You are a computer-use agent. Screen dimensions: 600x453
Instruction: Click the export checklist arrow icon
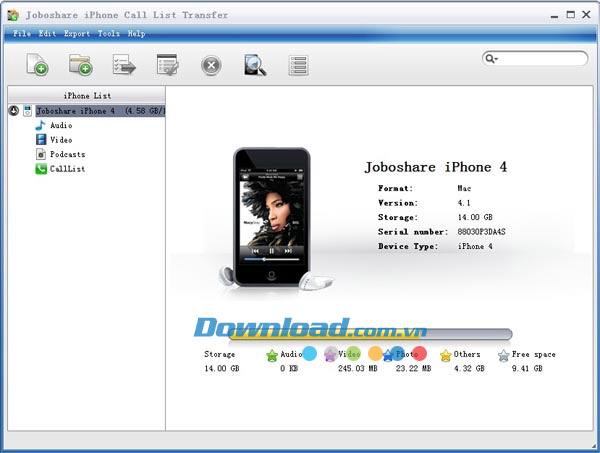pyautogui.click(x=124, y=65)
